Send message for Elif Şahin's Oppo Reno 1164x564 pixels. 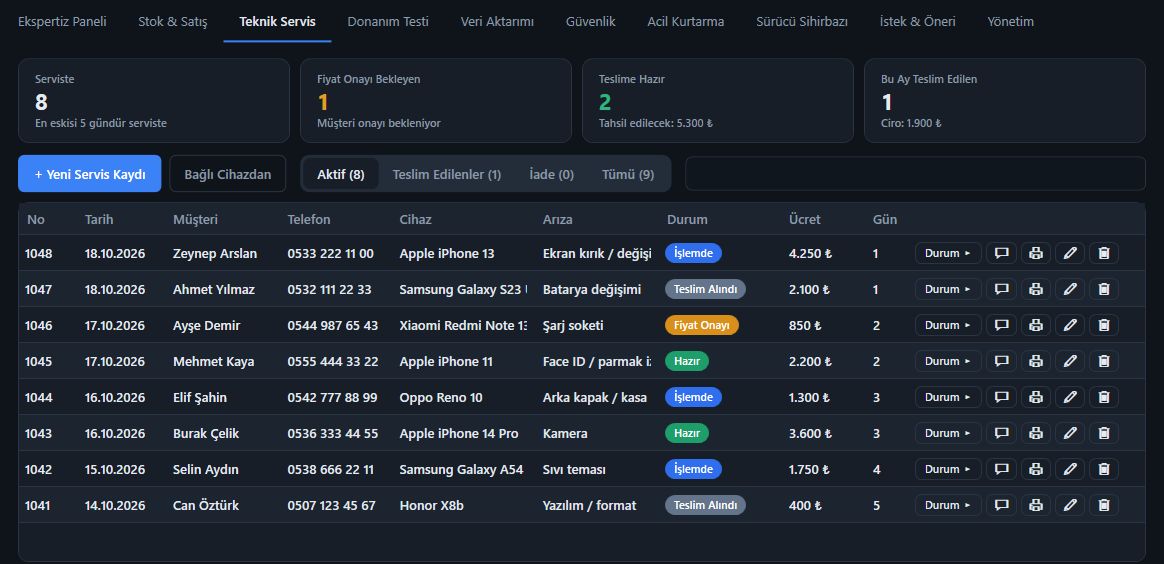[1001, 397]
